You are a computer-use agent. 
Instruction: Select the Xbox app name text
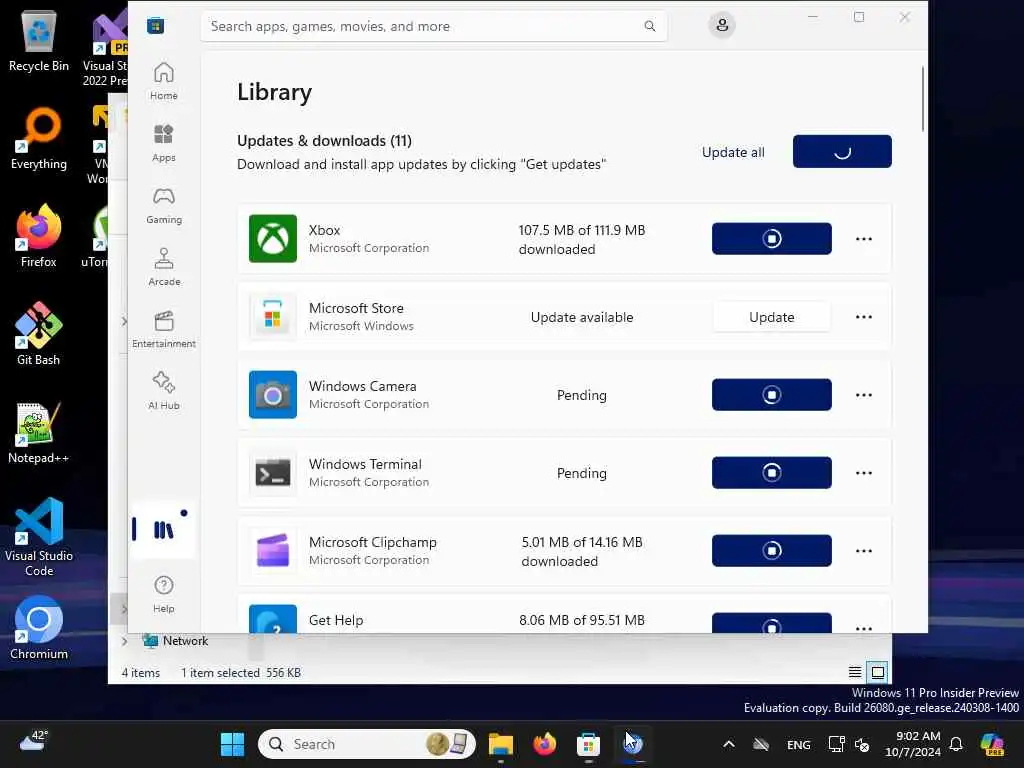click(x=324, y=230)
